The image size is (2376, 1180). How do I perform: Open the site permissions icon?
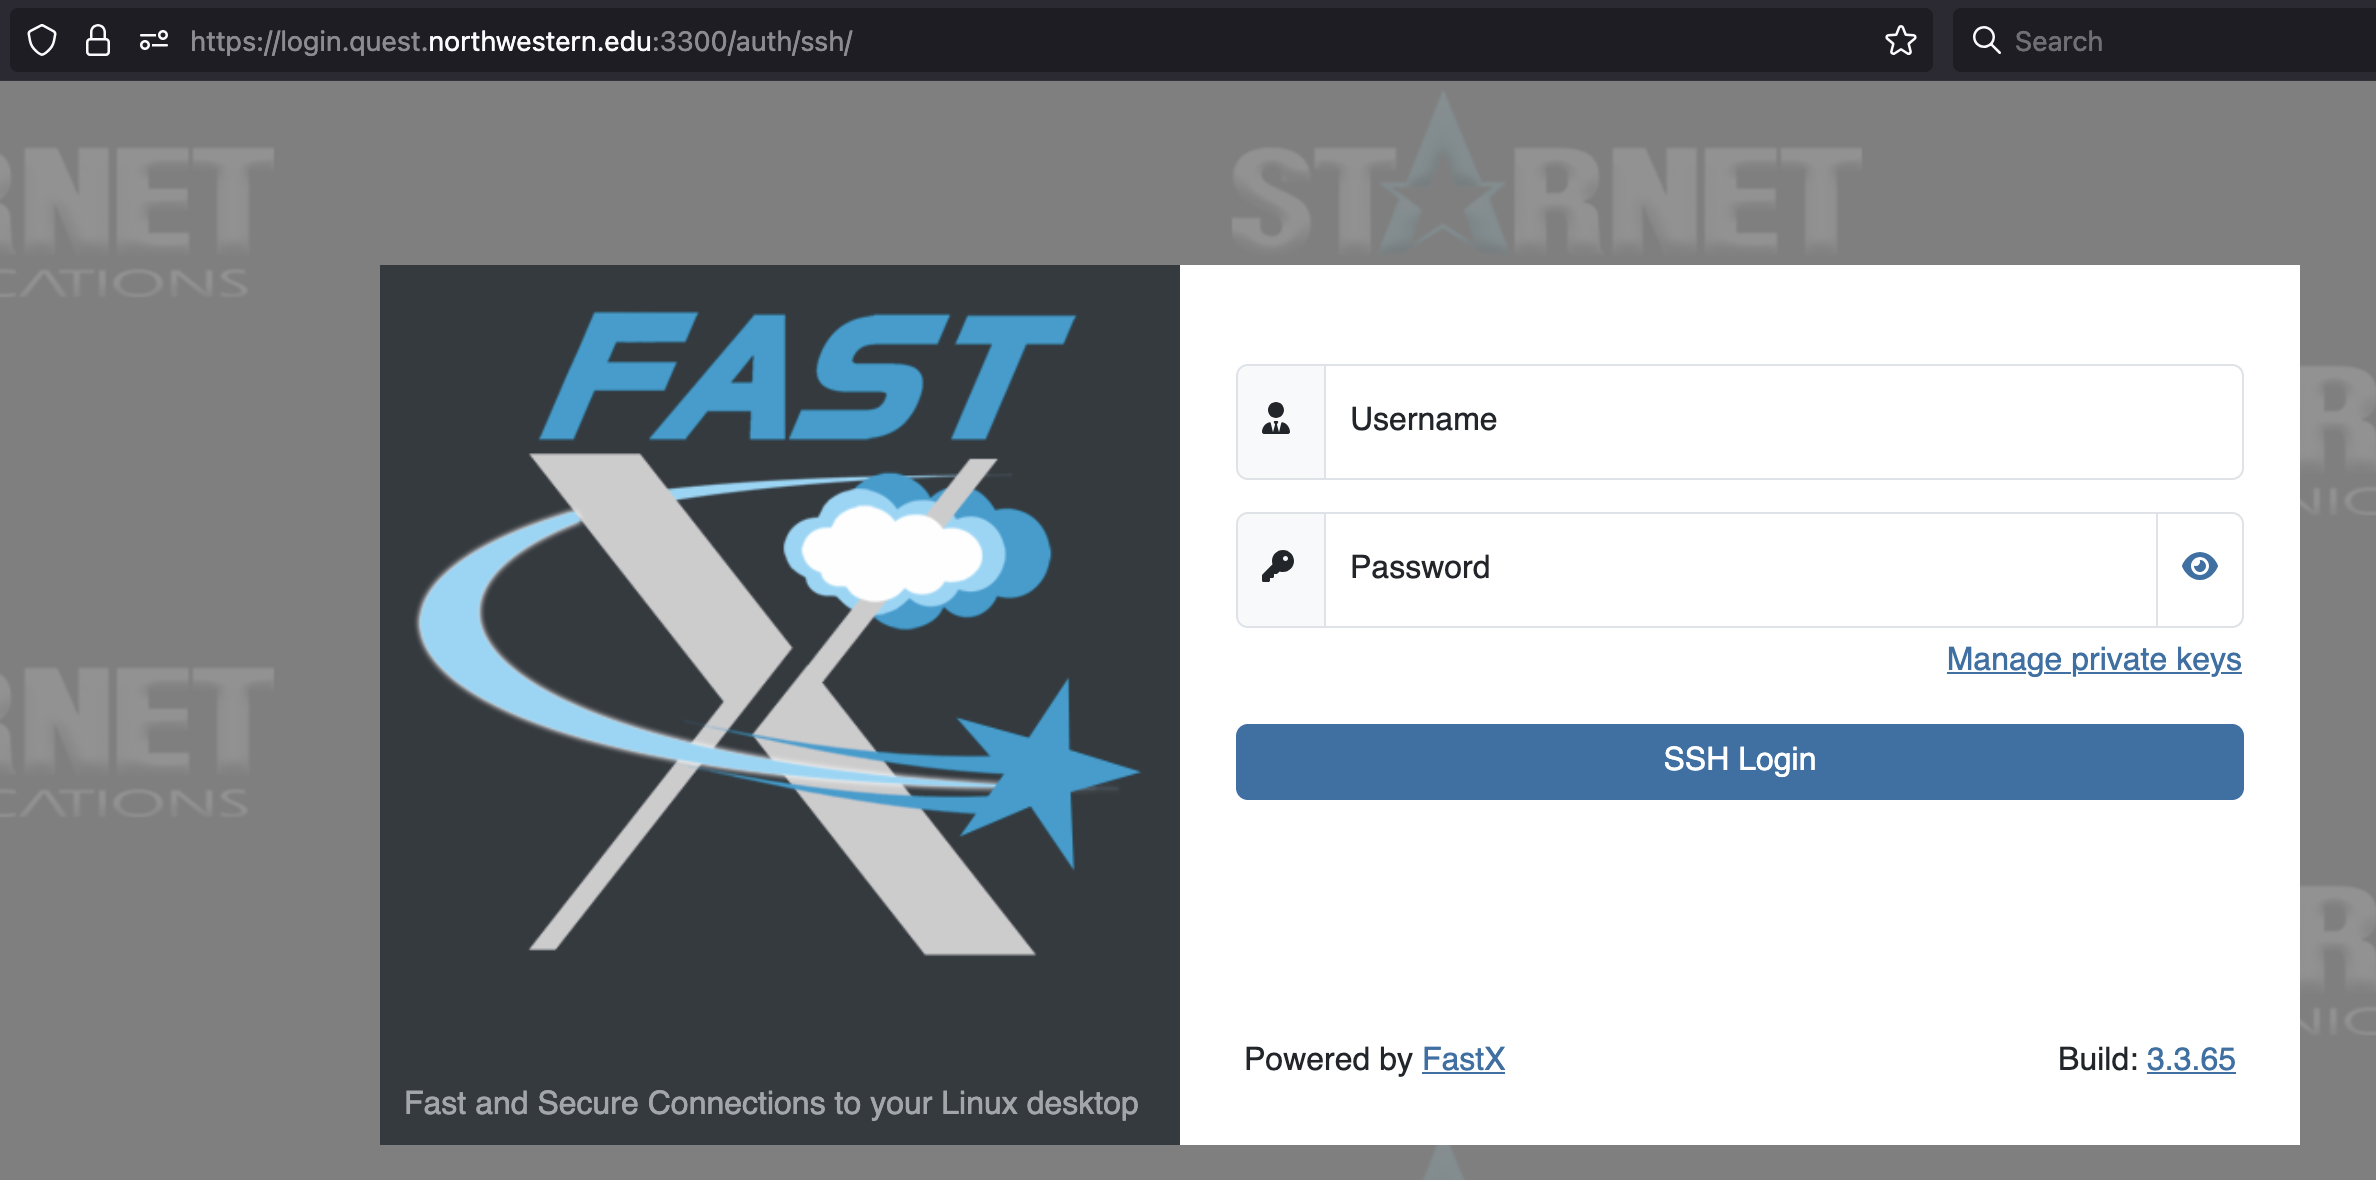click(x=154, y=40)
